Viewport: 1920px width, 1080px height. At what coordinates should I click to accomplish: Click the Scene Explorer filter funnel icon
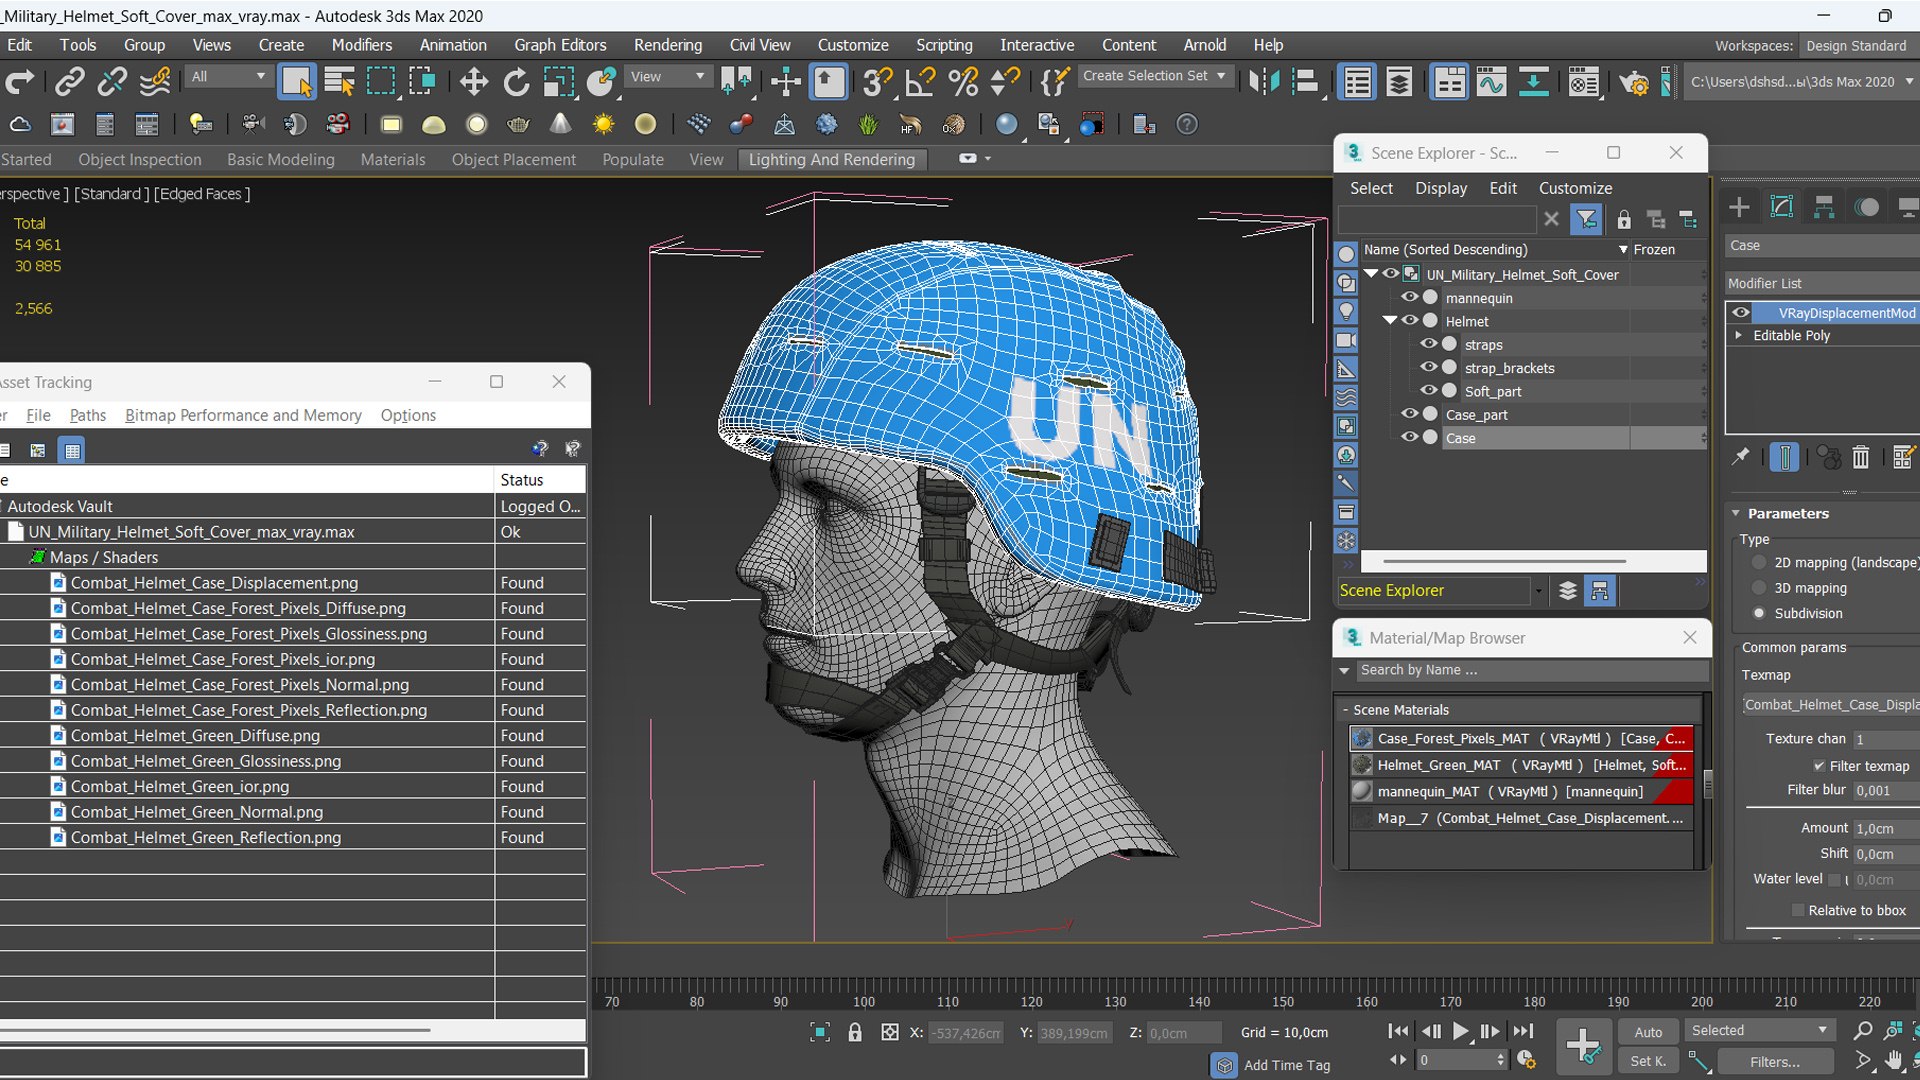pos(1587,219)
